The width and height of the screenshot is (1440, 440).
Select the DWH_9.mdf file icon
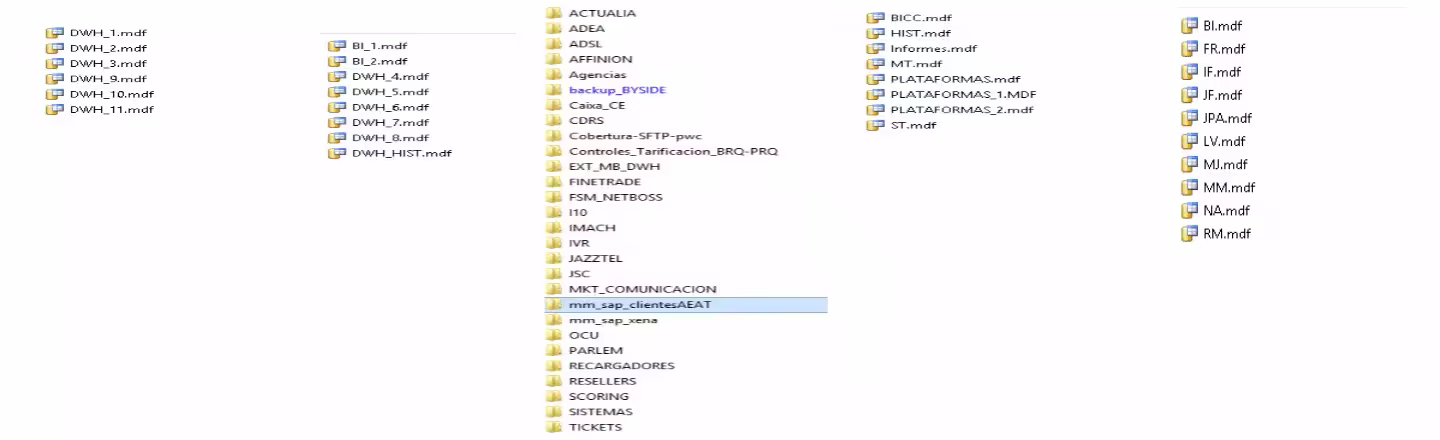coord(55,78)
